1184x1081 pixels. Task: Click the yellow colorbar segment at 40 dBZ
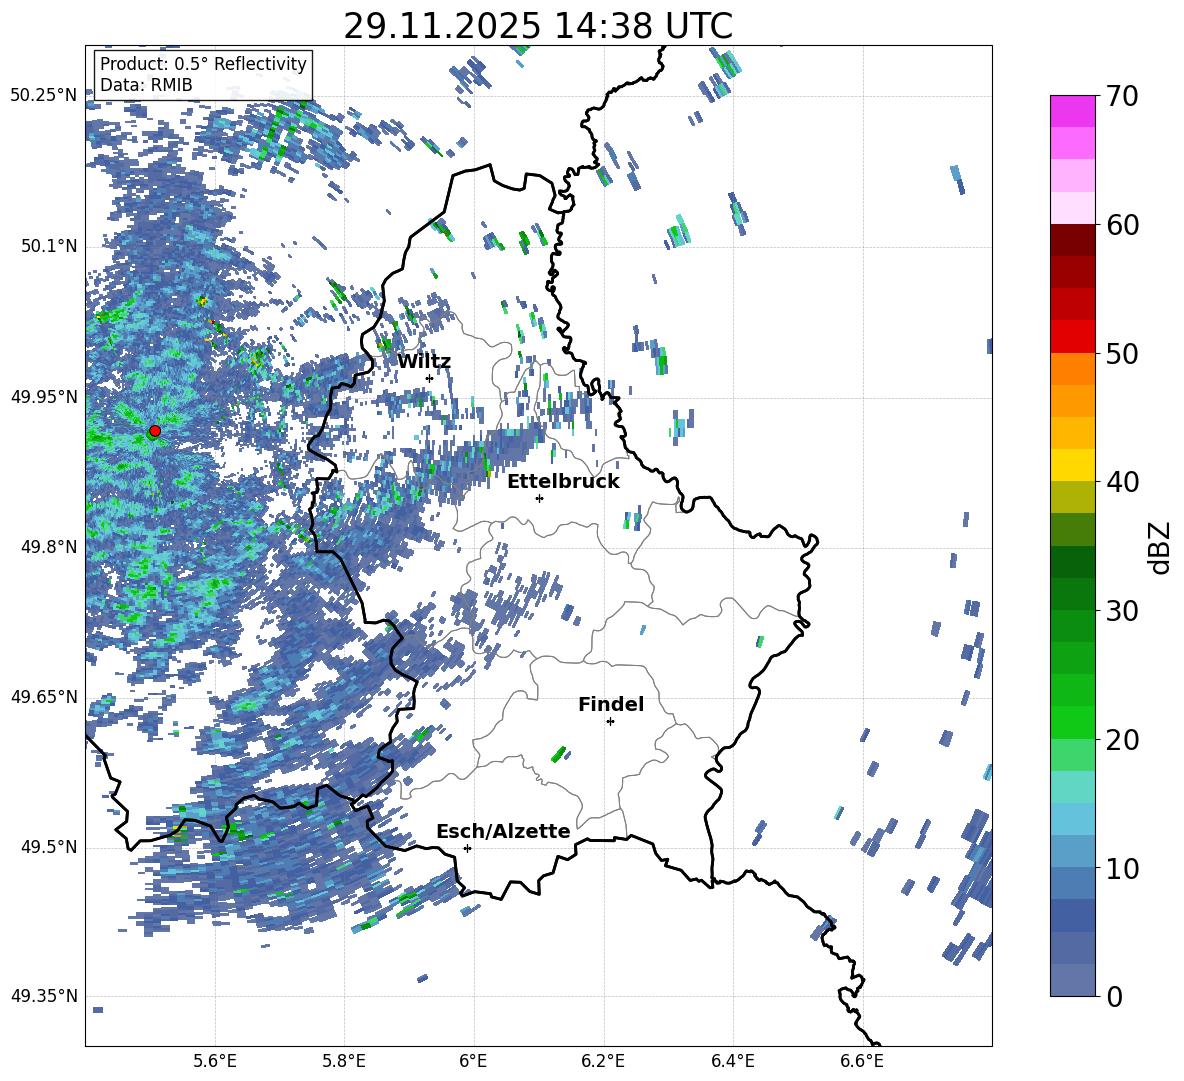(1072, 465)
